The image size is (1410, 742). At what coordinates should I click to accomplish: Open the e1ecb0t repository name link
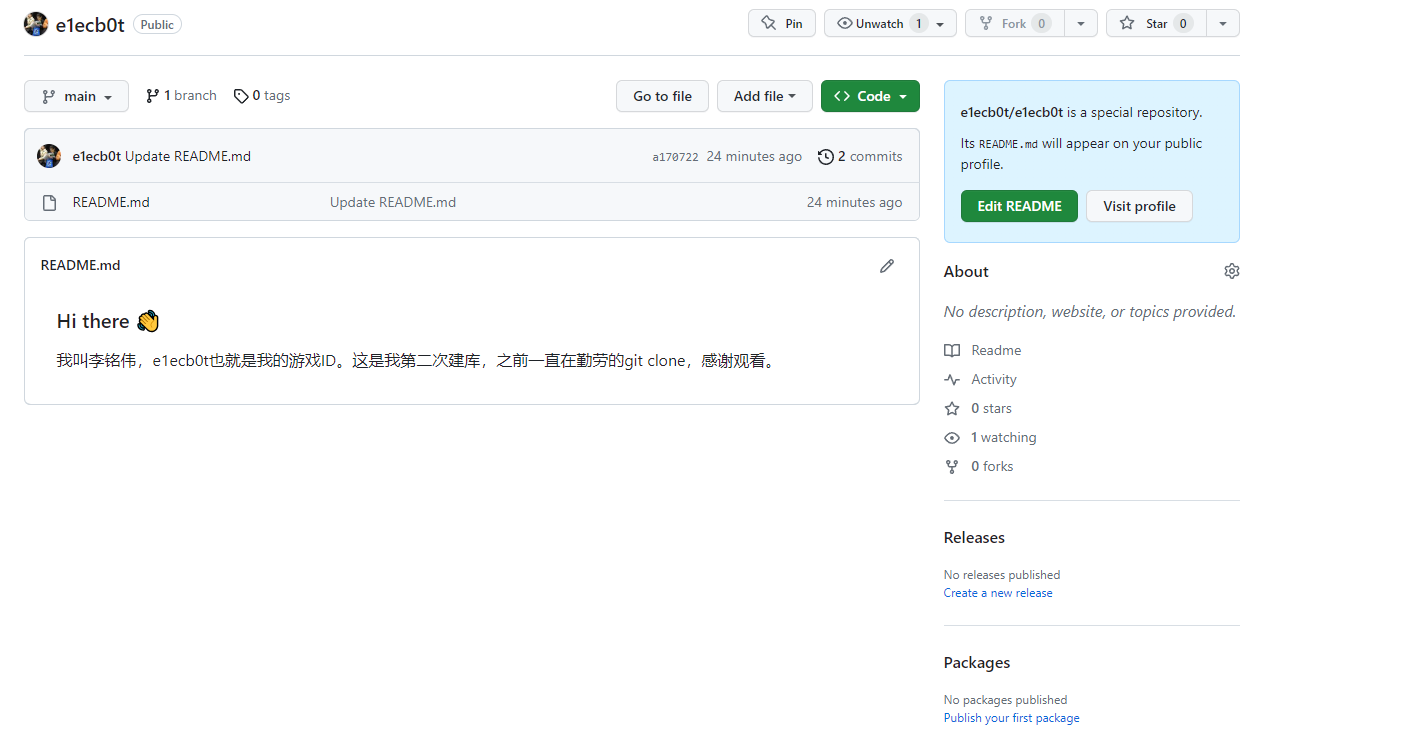[90, 25]
